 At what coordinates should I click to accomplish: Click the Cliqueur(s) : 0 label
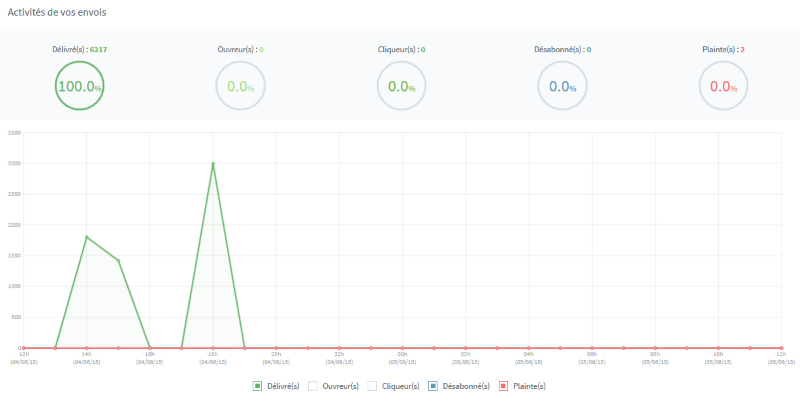[402, 49]
